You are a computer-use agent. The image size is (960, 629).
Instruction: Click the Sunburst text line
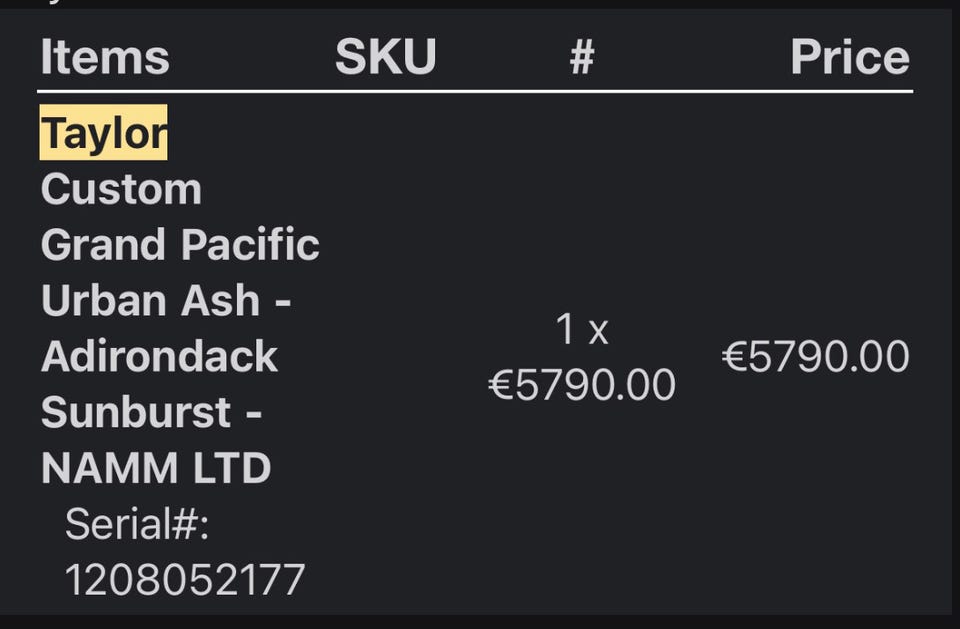coord(150,412)
